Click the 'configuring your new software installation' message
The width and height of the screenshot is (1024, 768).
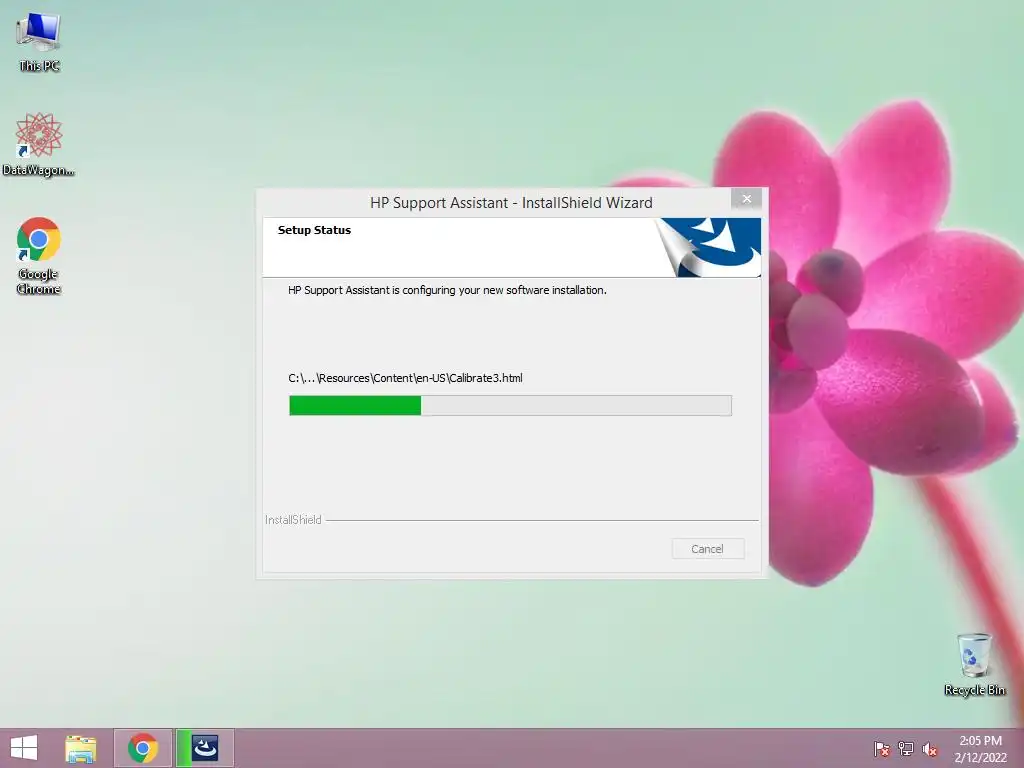coord(447,290)
